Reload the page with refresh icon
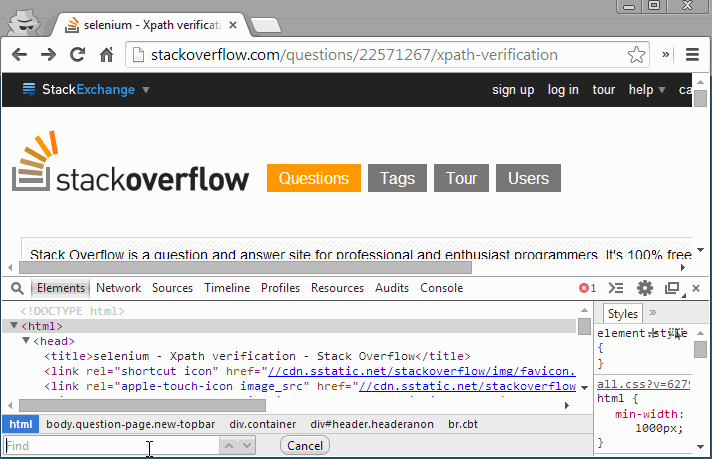Screen dimensions: 712x459 point(78,55)
